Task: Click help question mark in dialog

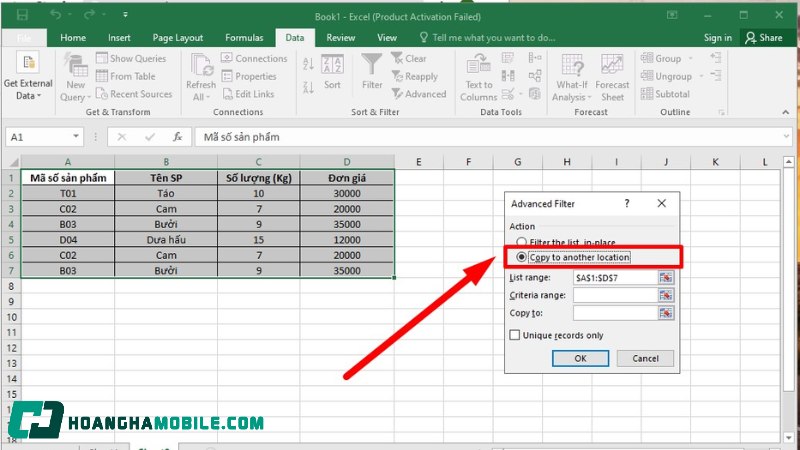Action: click(627, 203)
